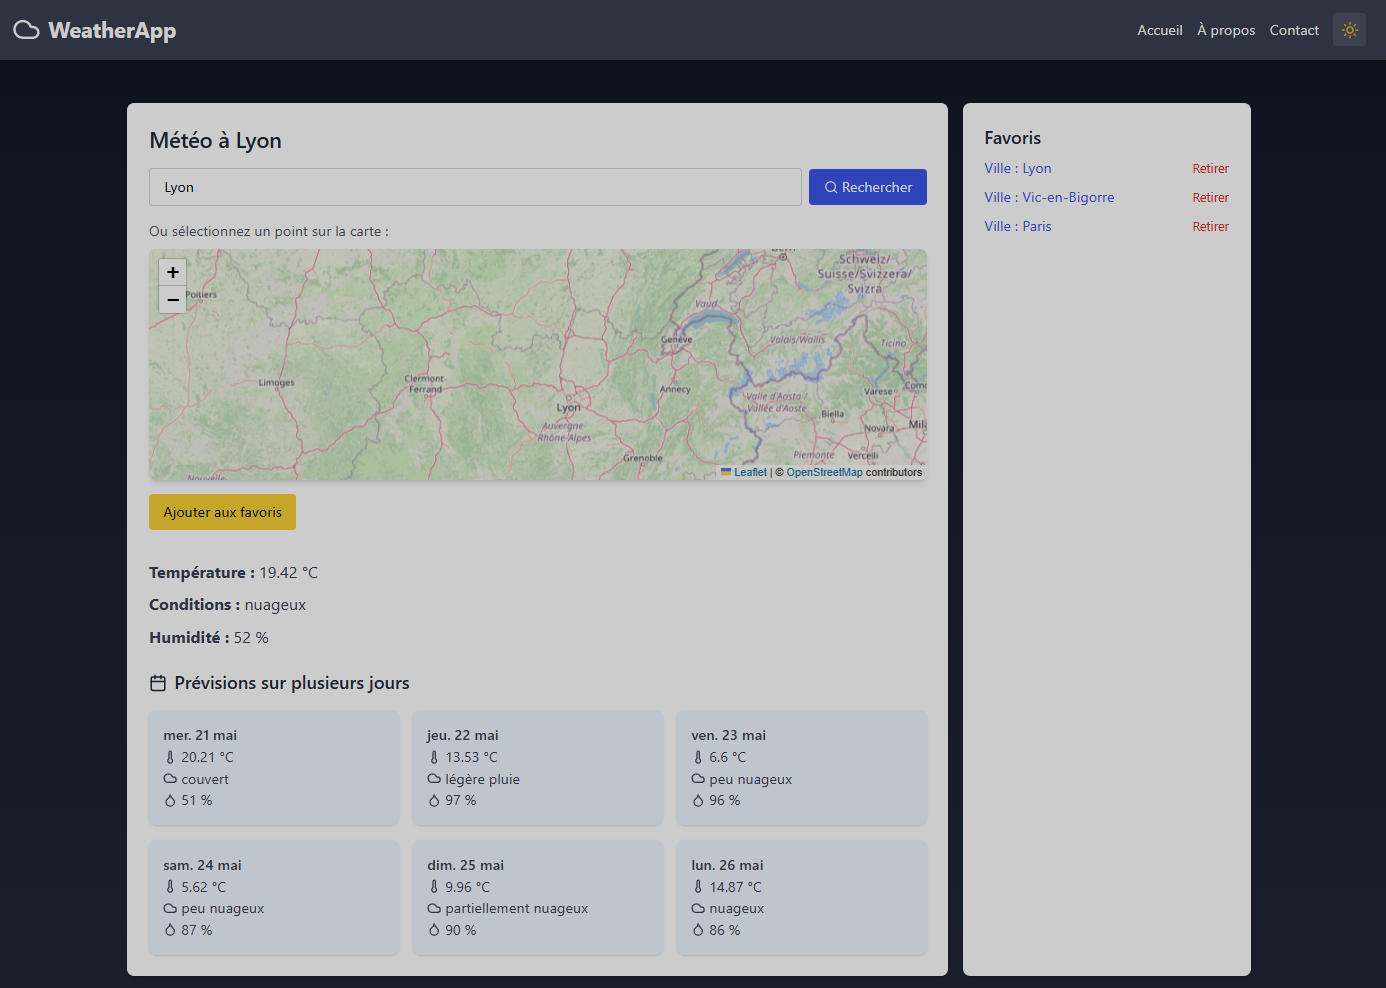Open the Accueil navigation item

click(x=1159, y=30)
